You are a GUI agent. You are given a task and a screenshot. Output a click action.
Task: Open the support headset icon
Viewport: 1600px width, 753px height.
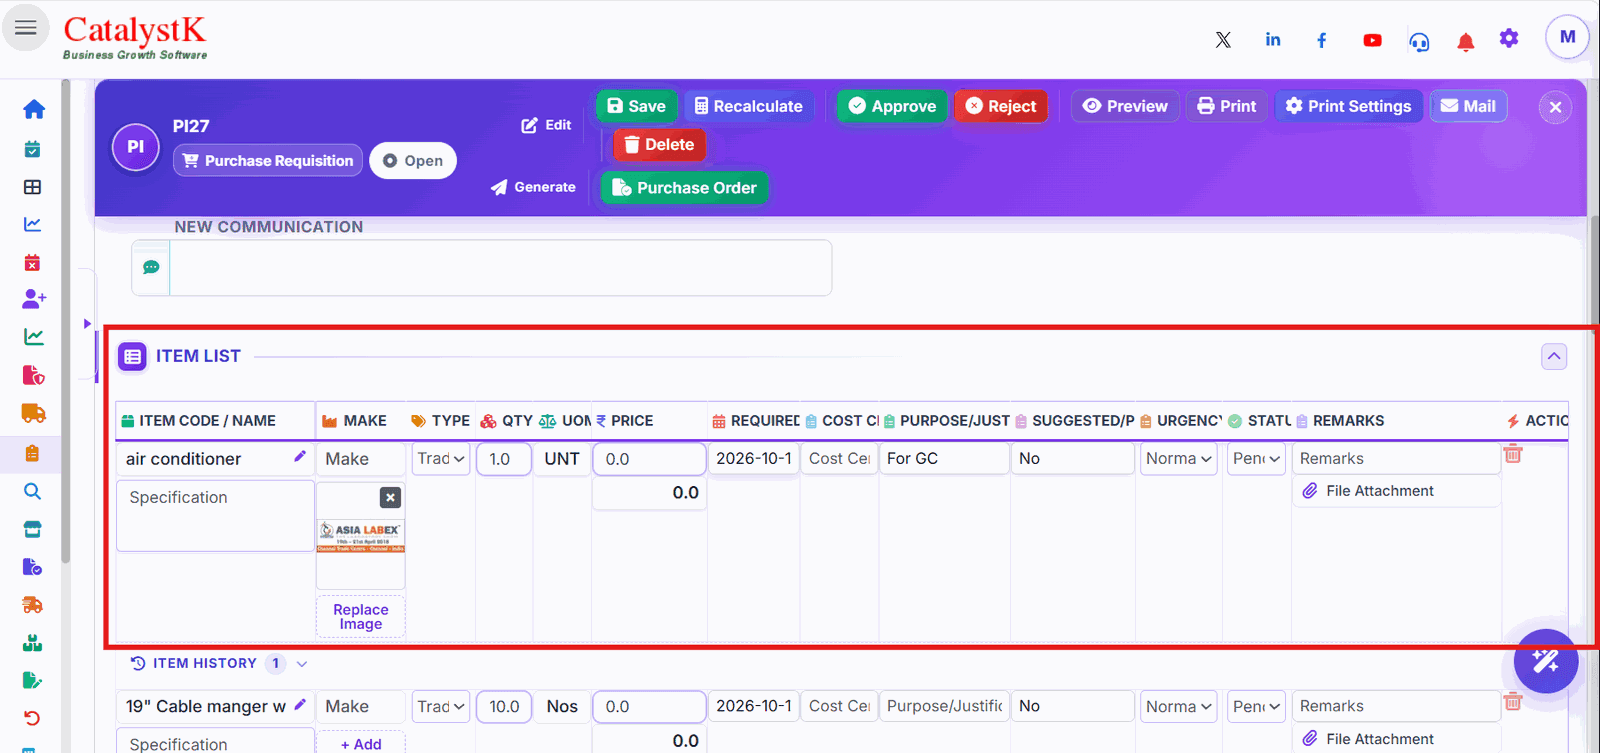click(1419, 41)
